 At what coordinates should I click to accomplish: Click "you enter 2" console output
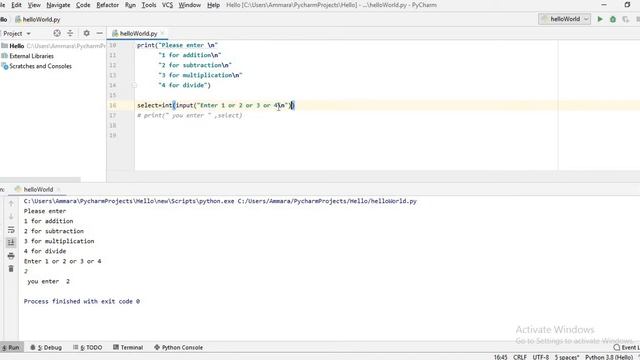[49, 281]
